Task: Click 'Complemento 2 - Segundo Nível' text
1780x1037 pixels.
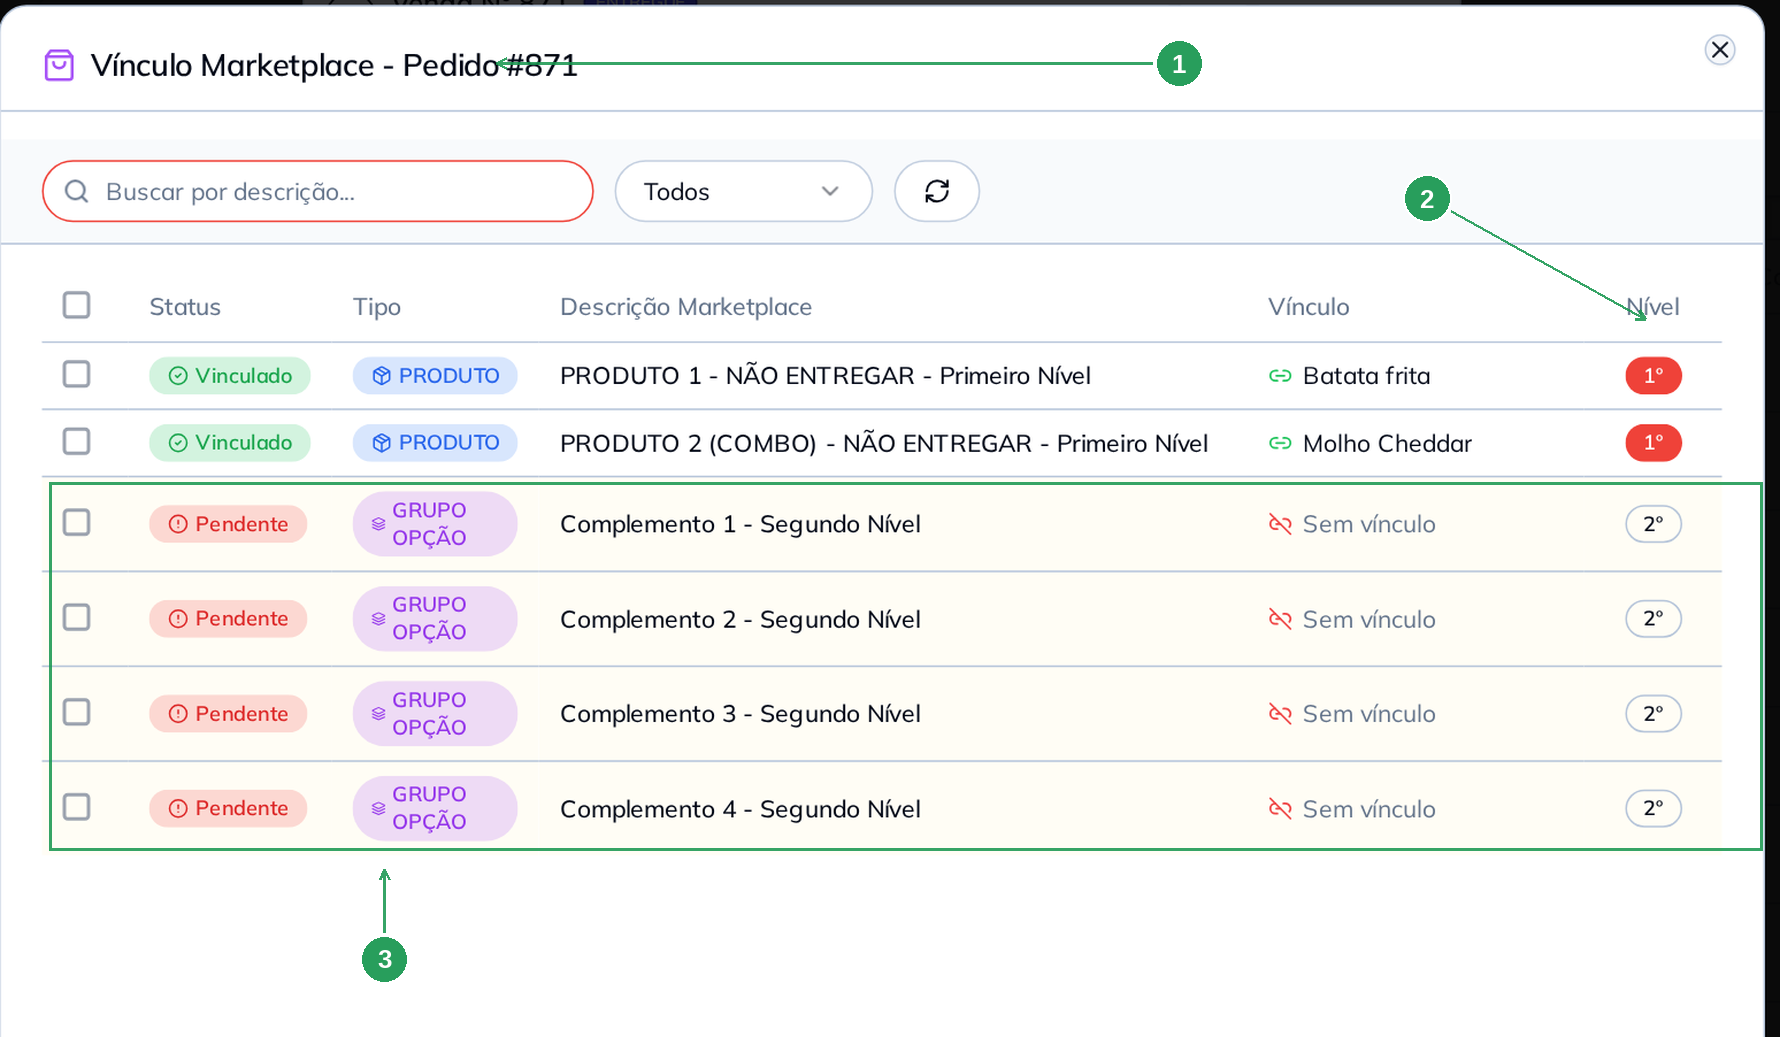Action: [740, 619]
